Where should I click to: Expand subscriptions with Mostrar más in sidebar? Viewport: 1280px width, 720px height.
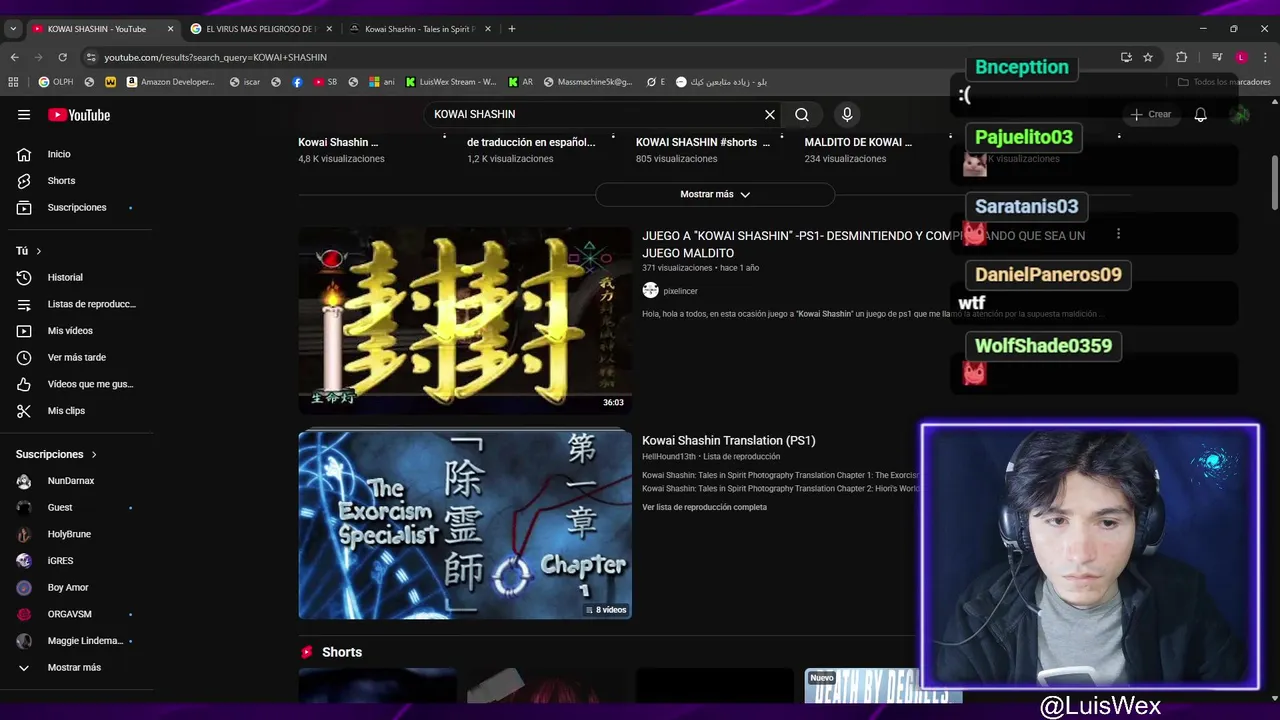point(76,667)
